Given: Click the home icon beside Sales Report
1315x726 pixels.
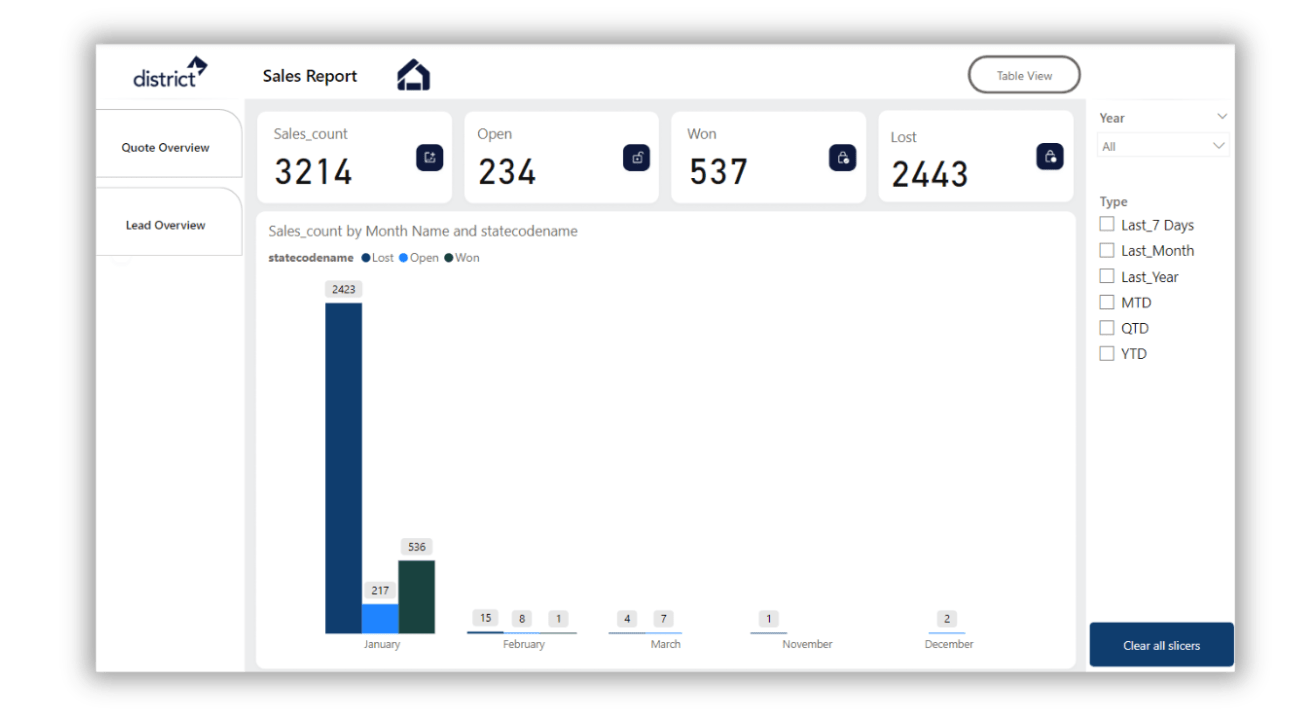Looking at the screenshot, I should pos(414,74).
